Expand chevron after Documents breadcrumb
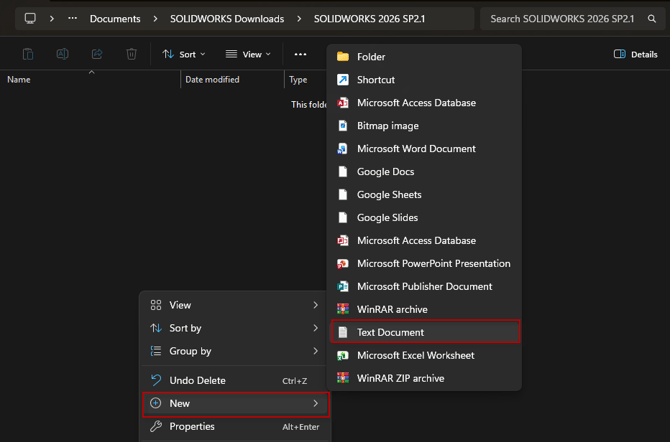670x442 pixels. click(155, 19)
